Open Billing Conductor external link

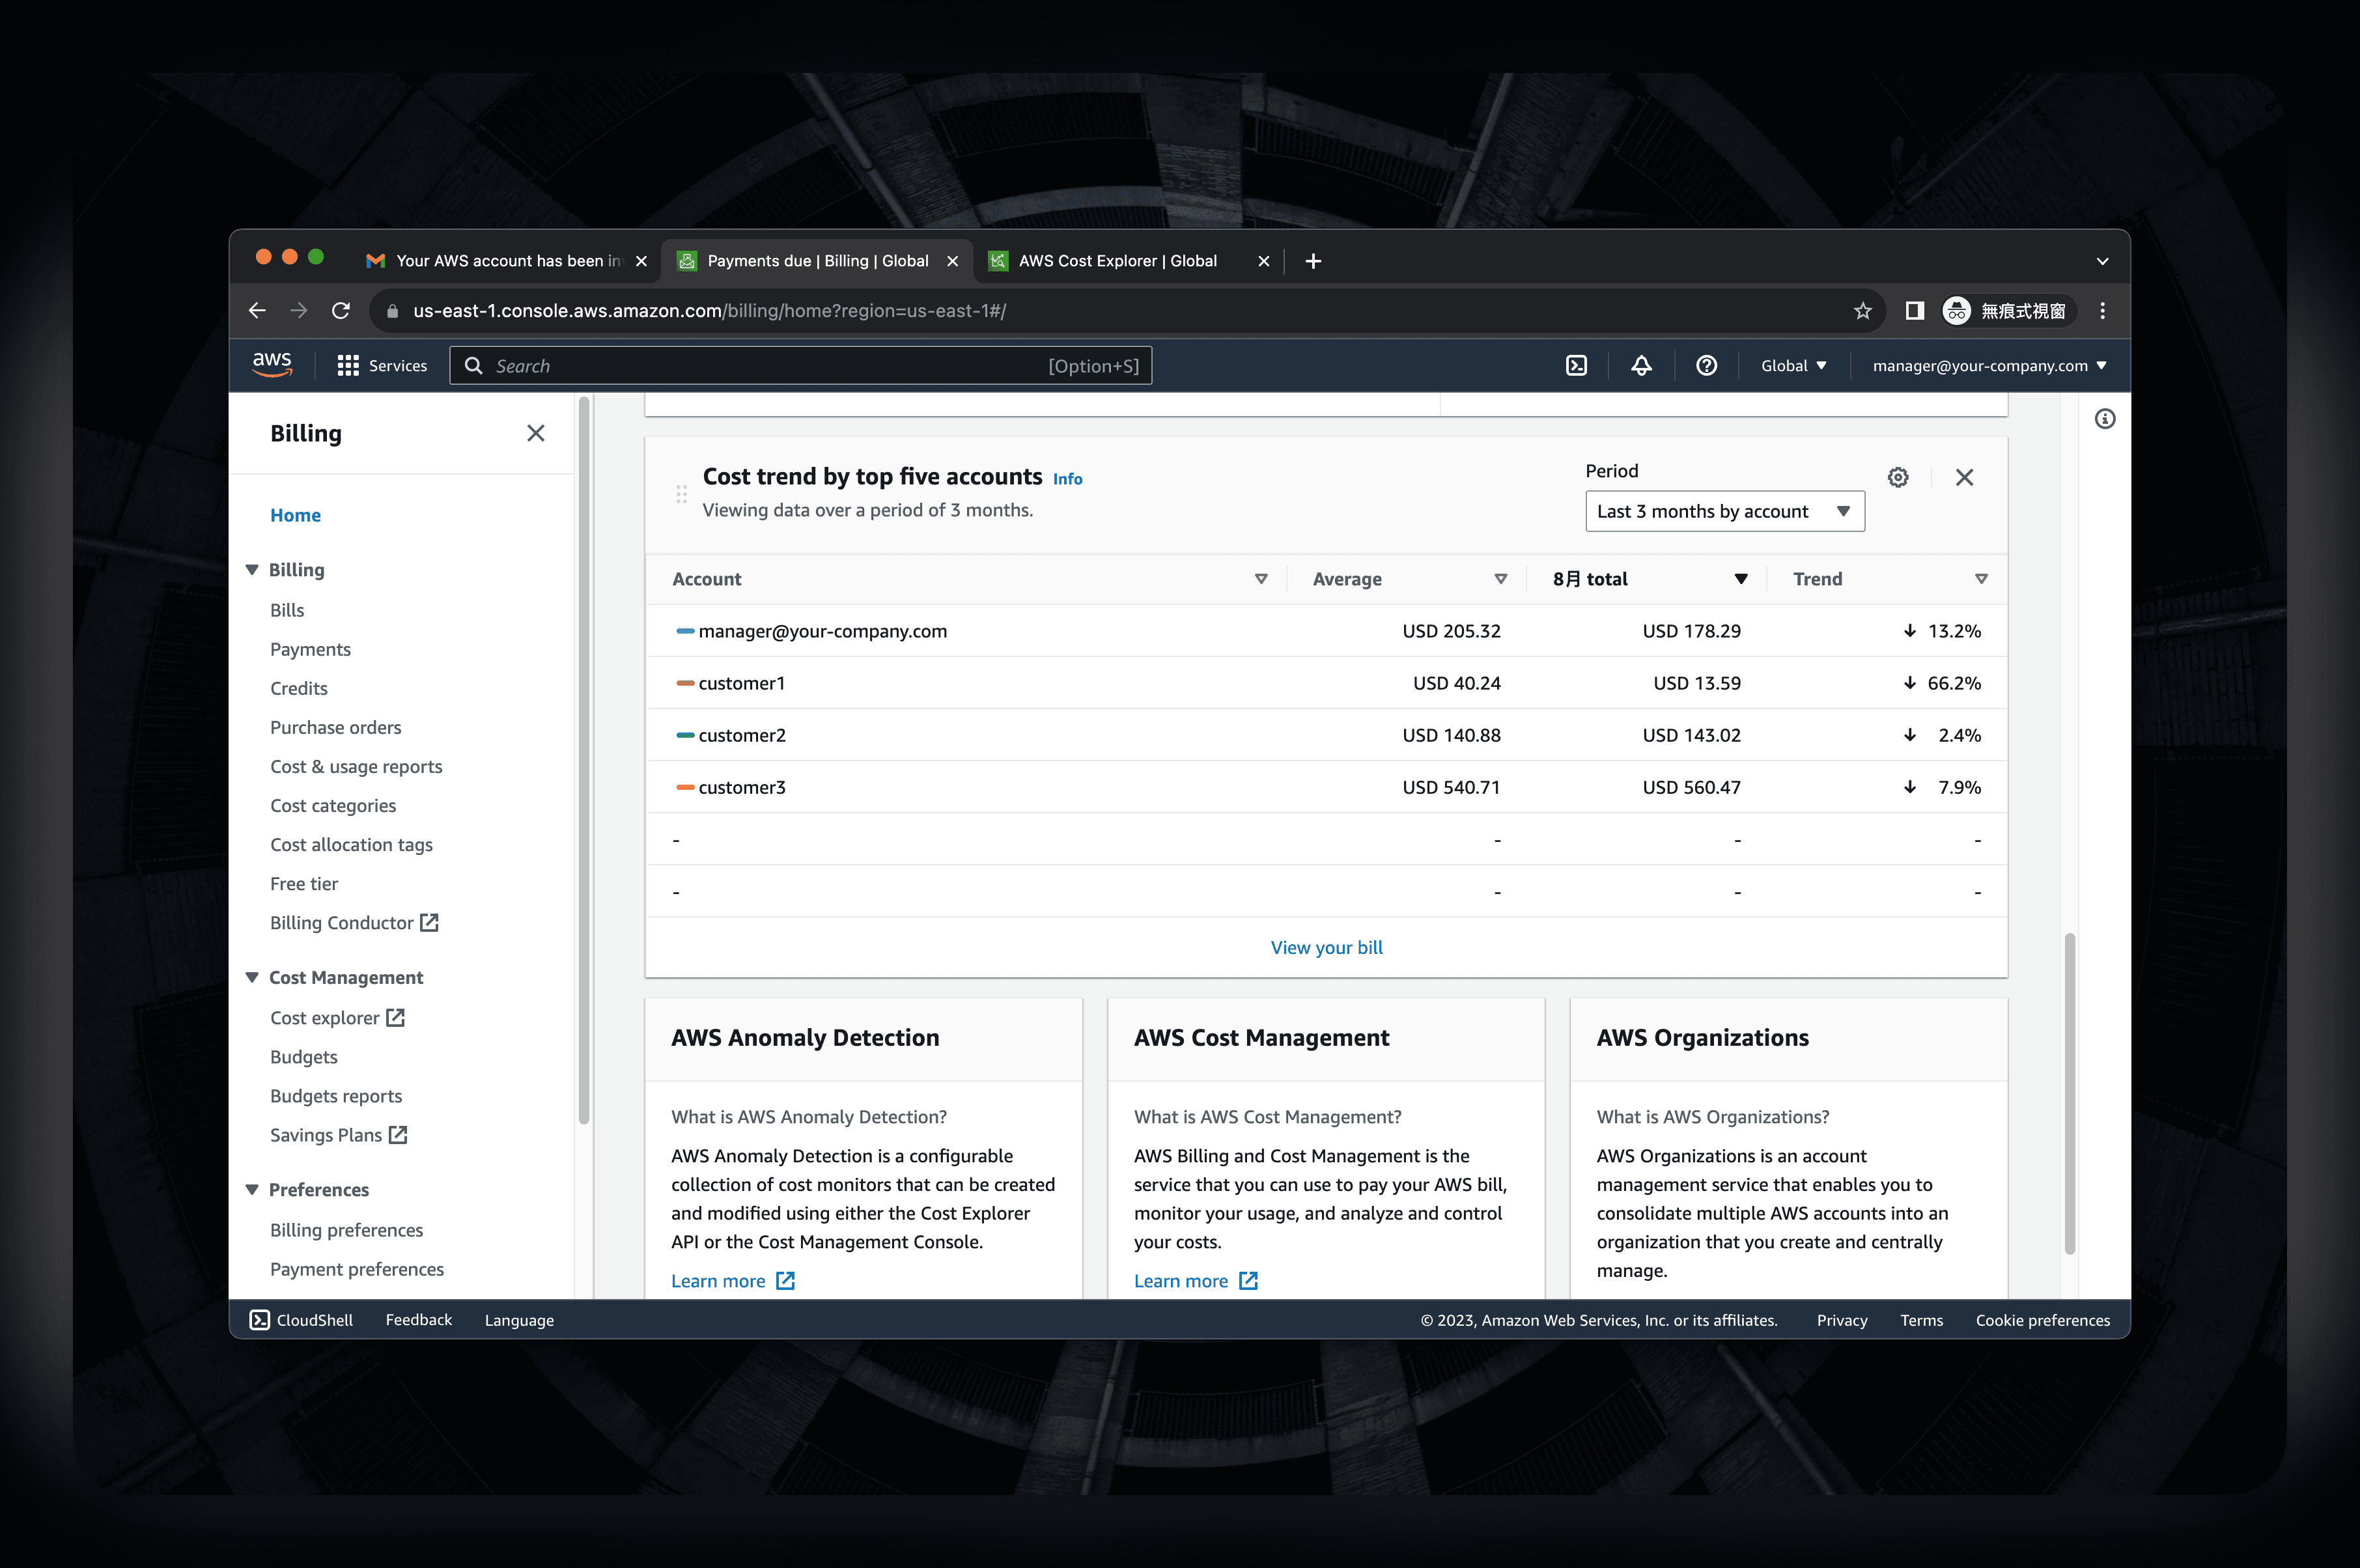tap(354, 923)
